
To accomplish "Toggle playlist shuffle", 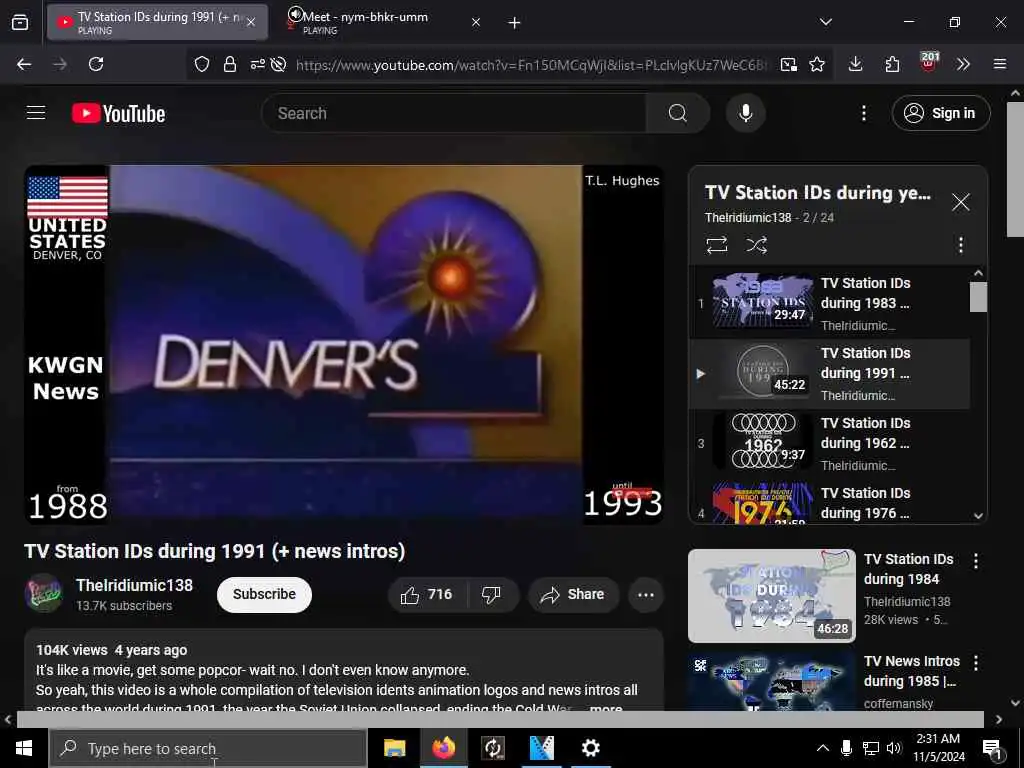I will (x=756, y=246).
